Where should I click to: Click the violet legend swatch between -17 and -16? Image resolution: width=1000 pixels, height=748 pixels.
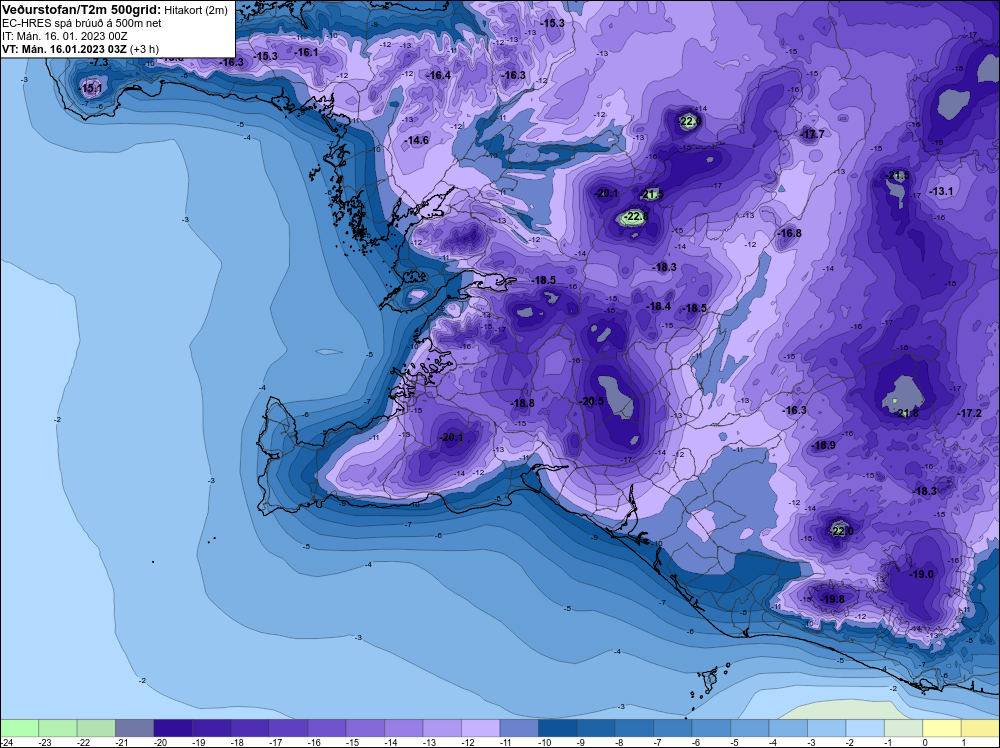pyautogui.click(x=288, y=728)
